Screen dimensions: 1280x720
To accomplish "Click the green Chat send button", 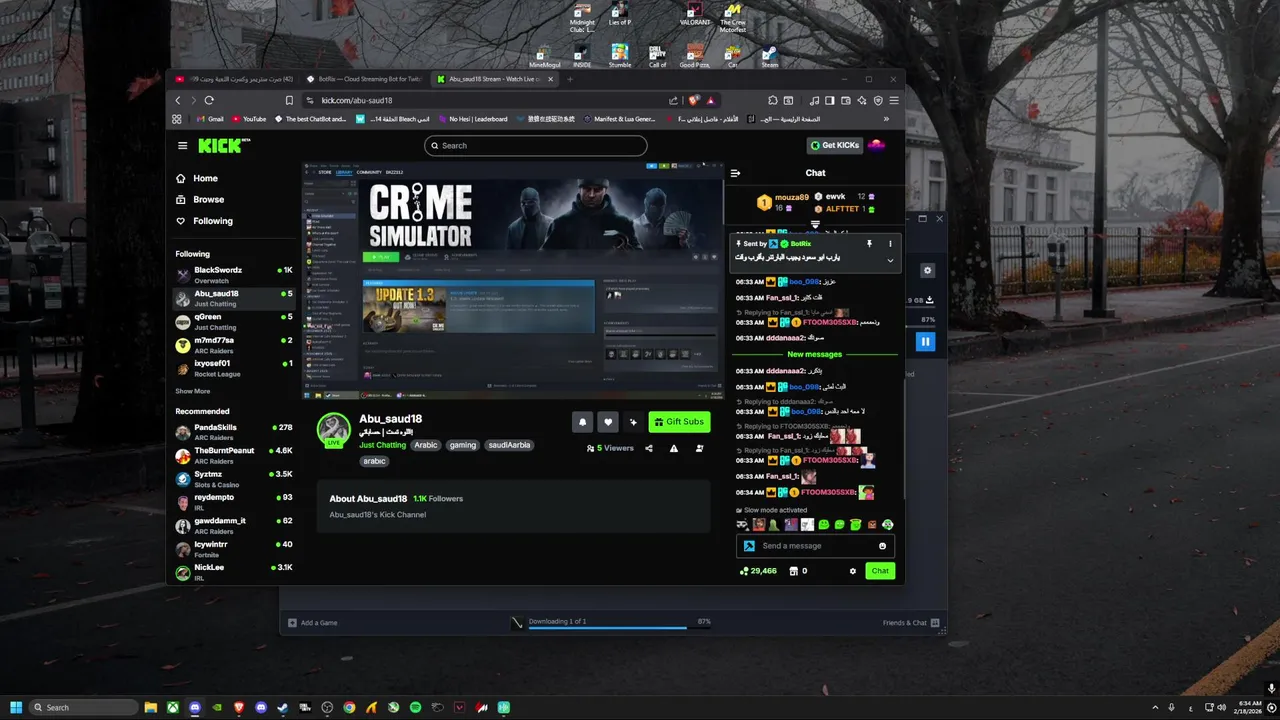I will point(880,571).
